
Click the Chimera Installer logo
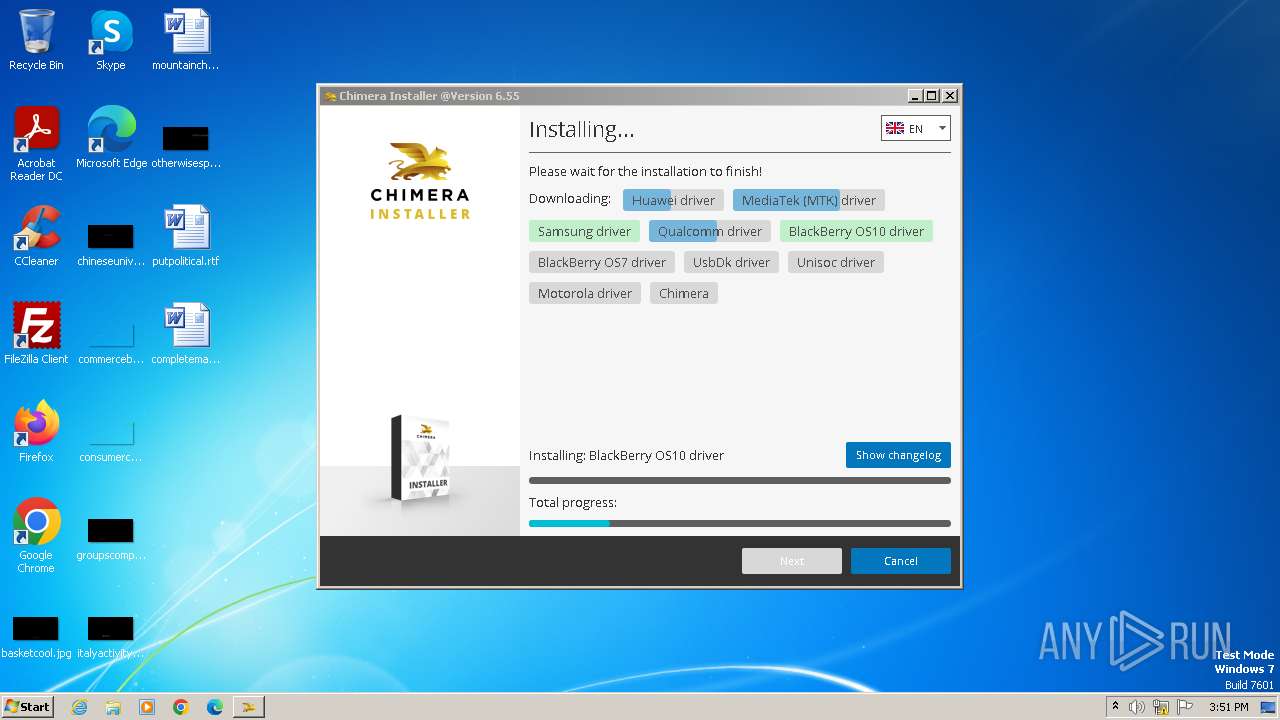tap(420, 181)
